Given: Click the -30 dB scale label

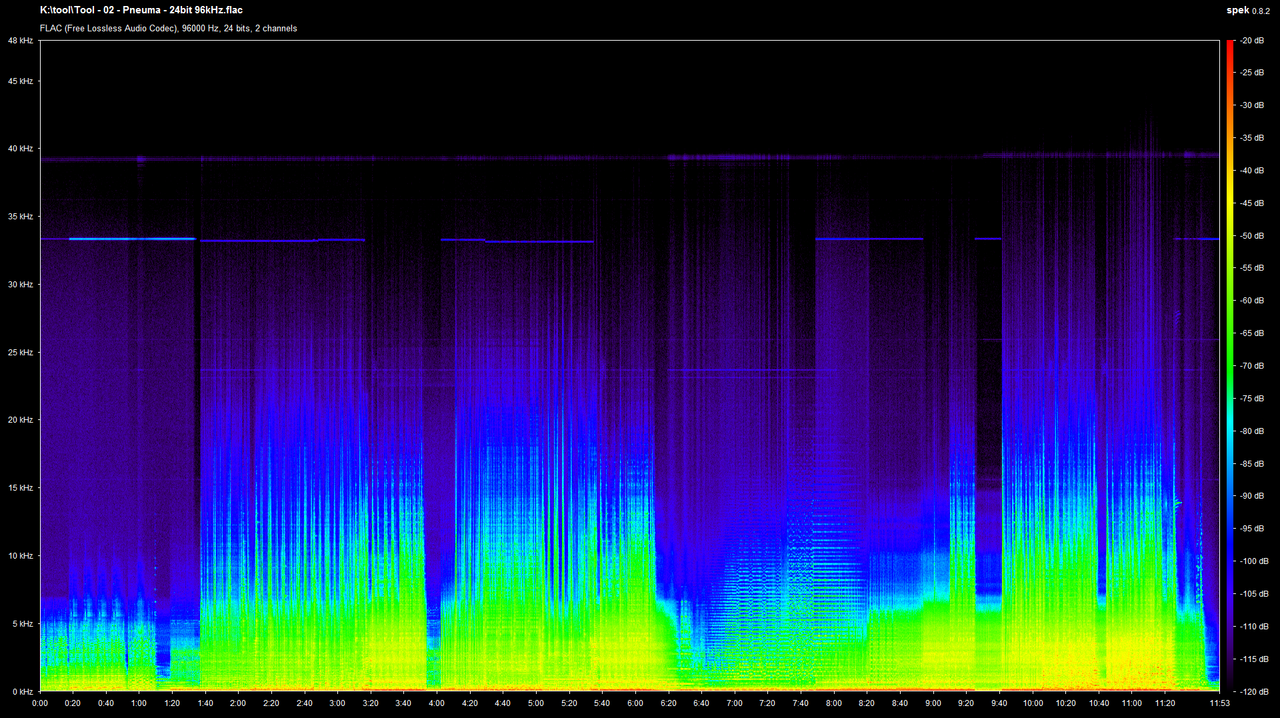Looking at the screenshot, I should click(x=1254, y=105).
